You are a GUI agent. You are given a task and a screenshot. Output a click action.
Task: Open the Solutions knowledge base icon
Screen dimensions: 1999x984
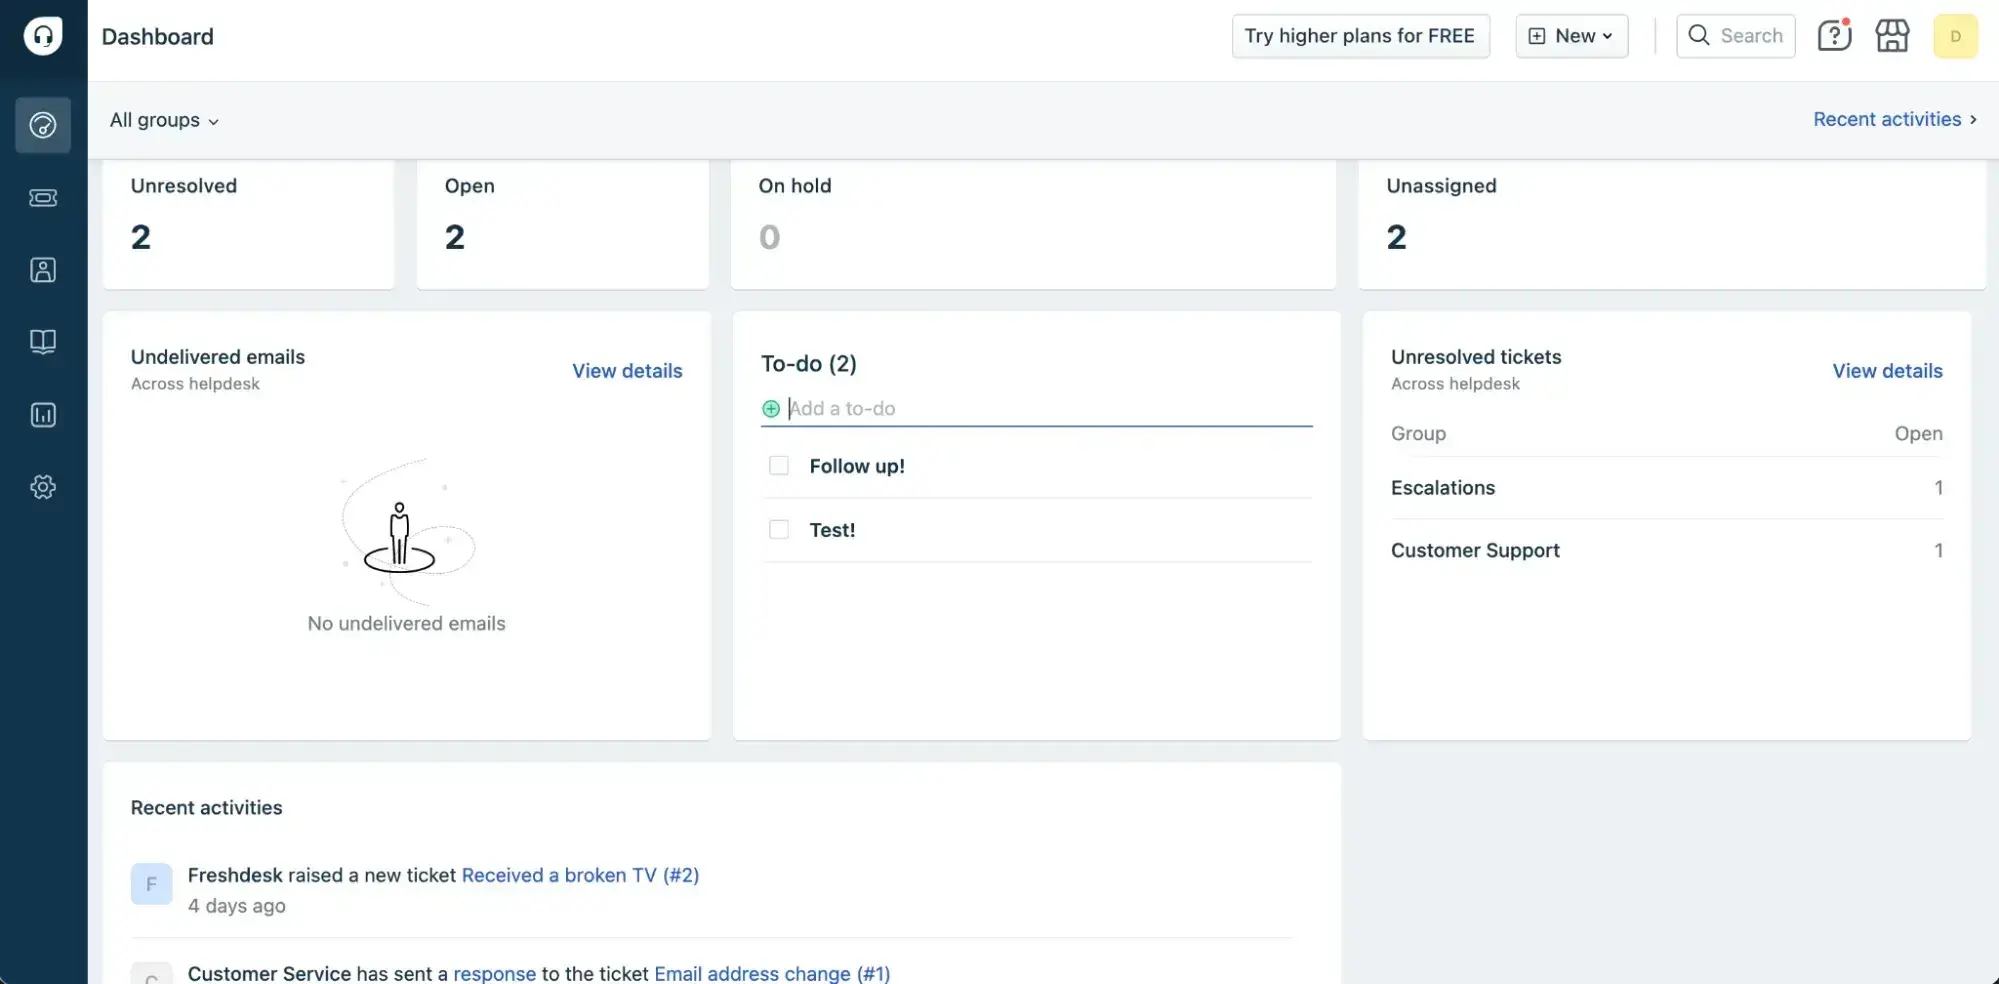pyautogui.click(x=43, y=341)
